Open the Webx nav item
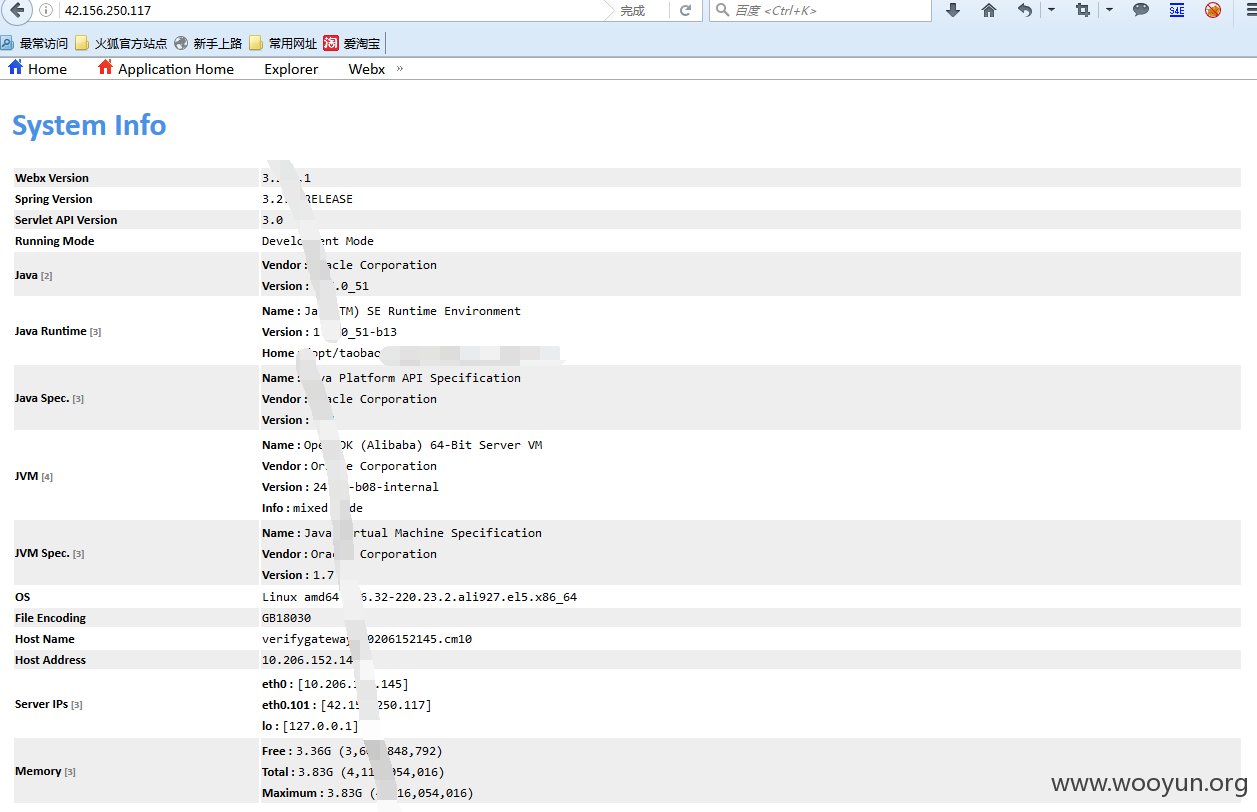 [367, 69]
